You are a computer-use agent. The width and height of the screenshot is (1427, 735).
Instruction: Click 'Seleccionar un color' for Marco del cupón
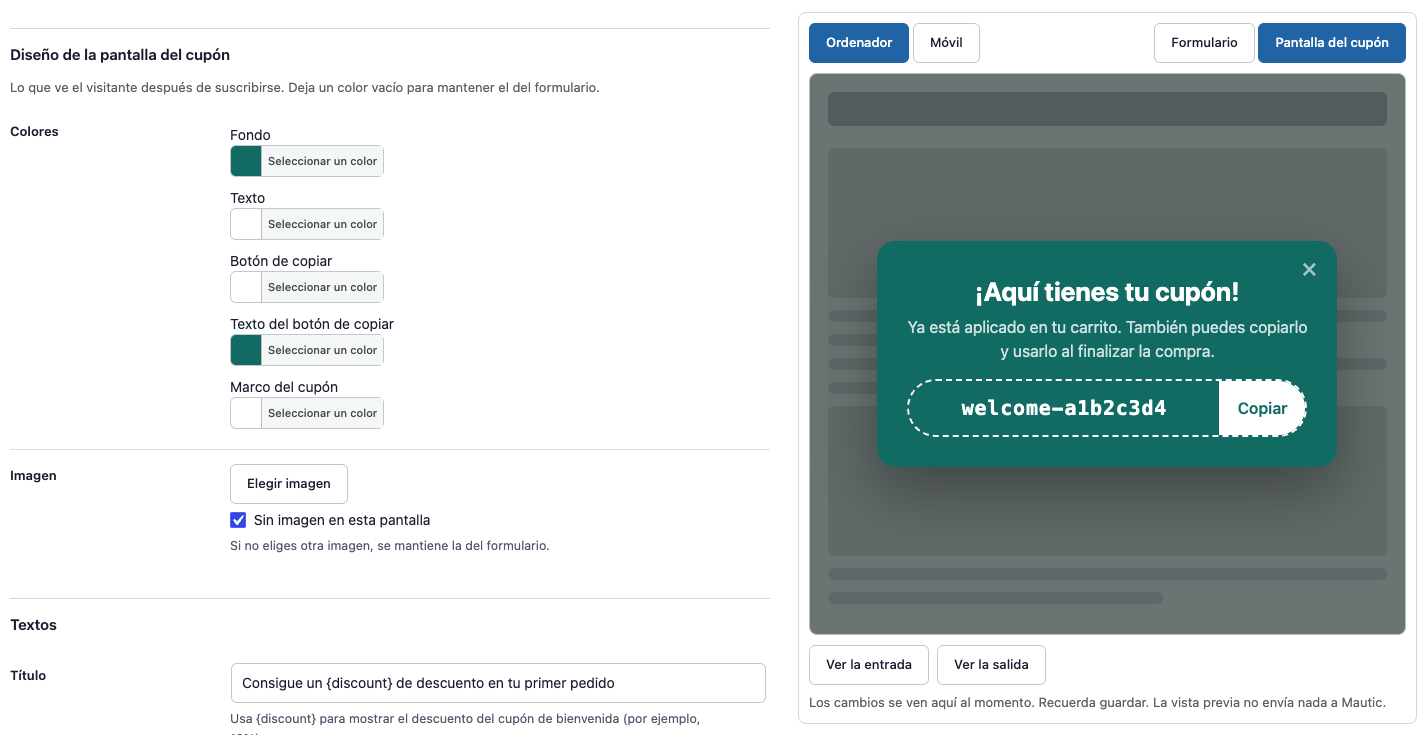322,413
